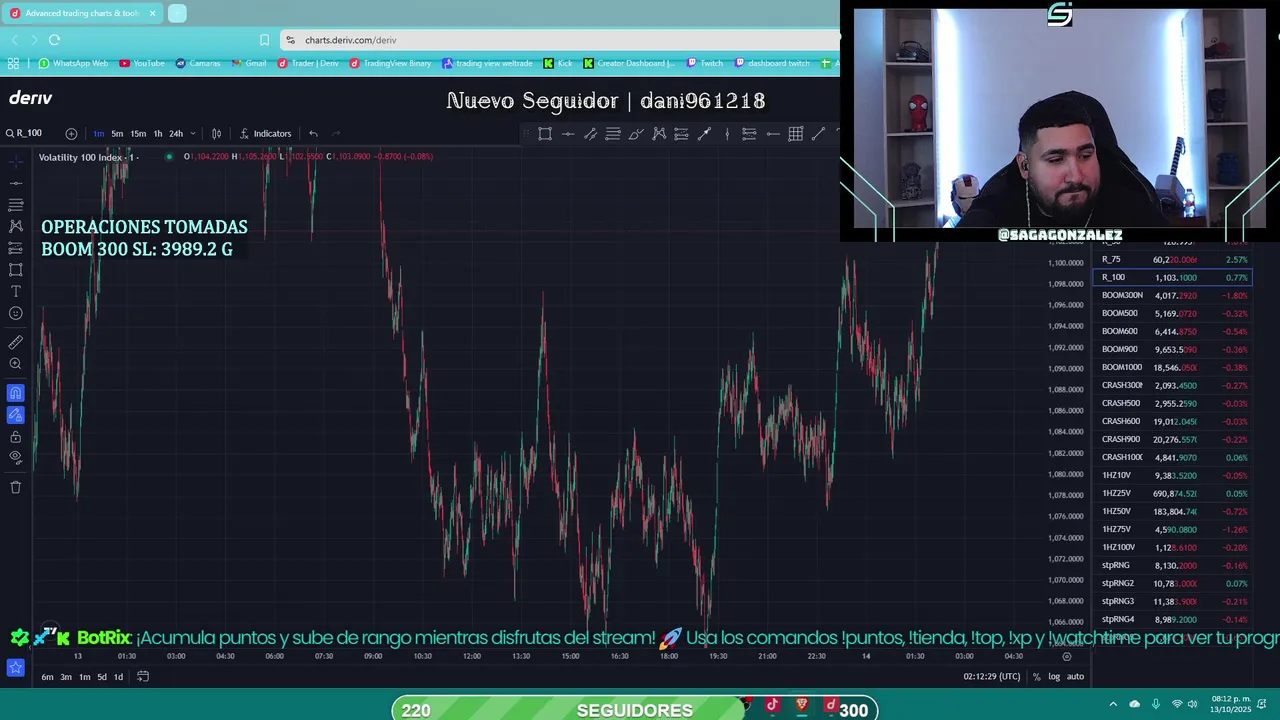Click the browser address bar
1280x720 pixels.
tap(560, 40)
